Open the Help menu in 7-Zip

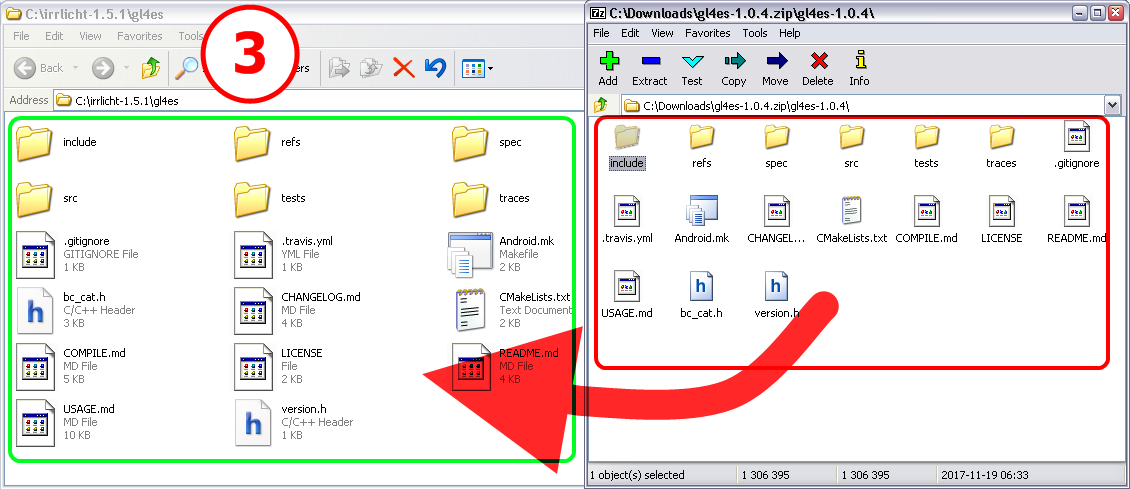coord(790,33)
